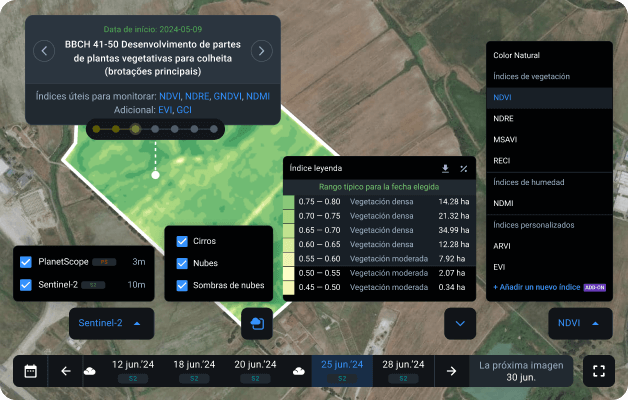
Task: Go to earlier image dates
Action: (x=66, y=371)
